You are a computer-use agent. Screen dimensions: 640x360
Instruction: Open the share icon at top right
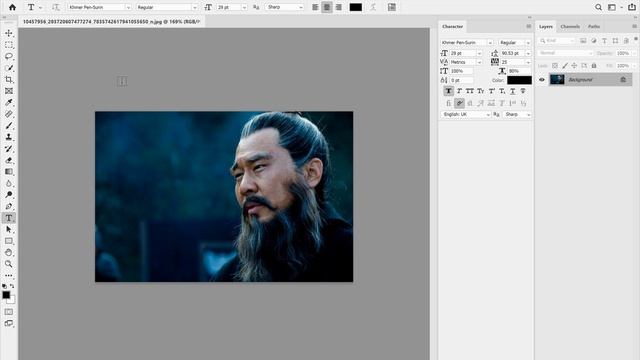[x=632, y=7]
